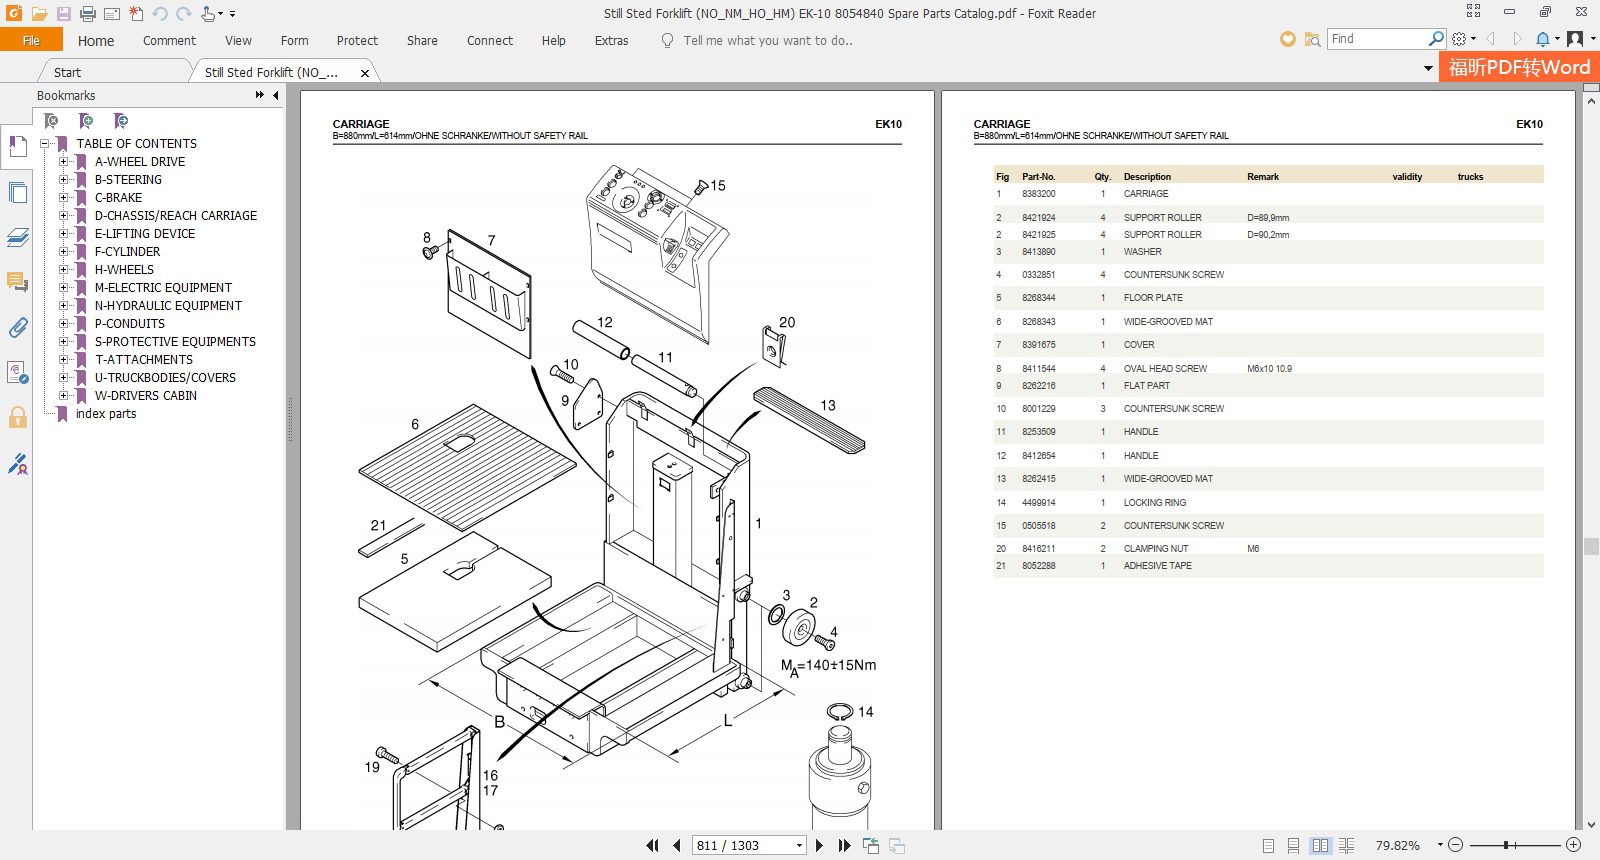Open the Comment ribbon tab
1600x860 pixels.
coord(169,41)
